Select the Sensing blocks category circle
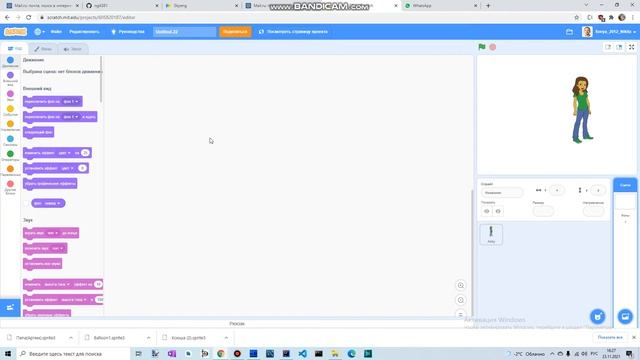Screen dimensions: 640x360 [x=10, y=139]
